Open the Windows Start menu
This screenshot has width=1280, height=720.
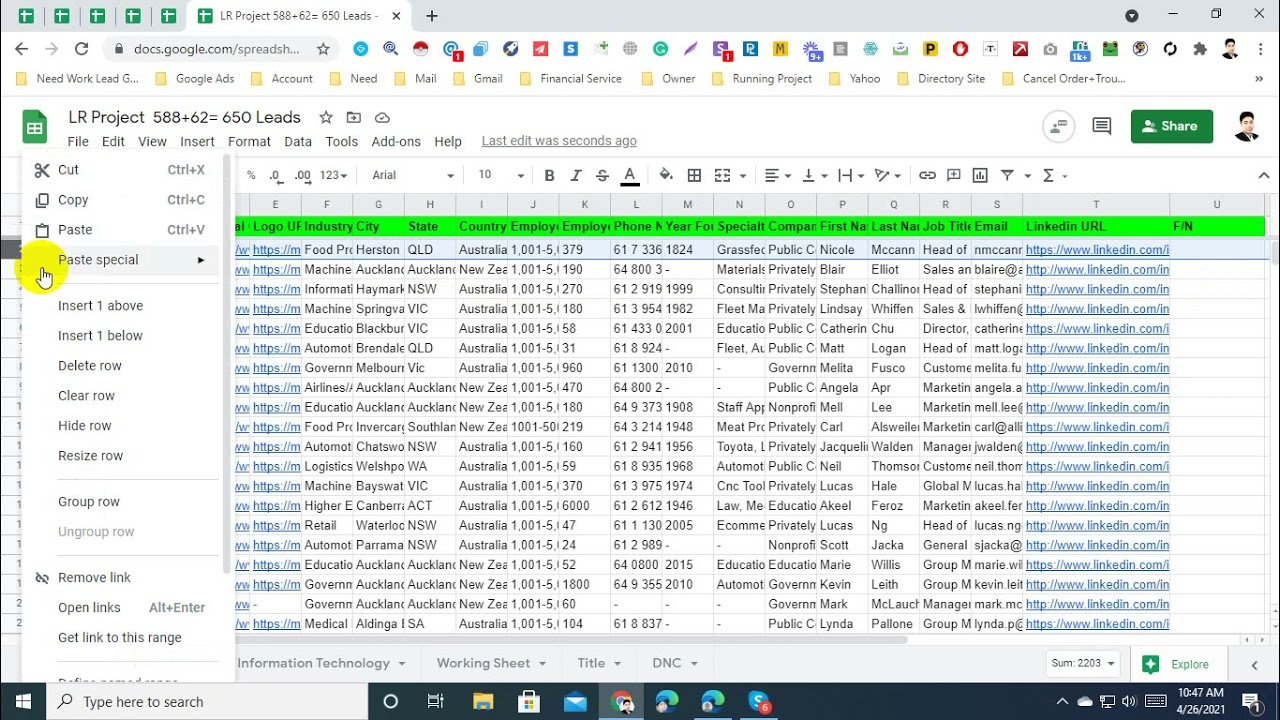pyautogui.click(x=23, y=701)
